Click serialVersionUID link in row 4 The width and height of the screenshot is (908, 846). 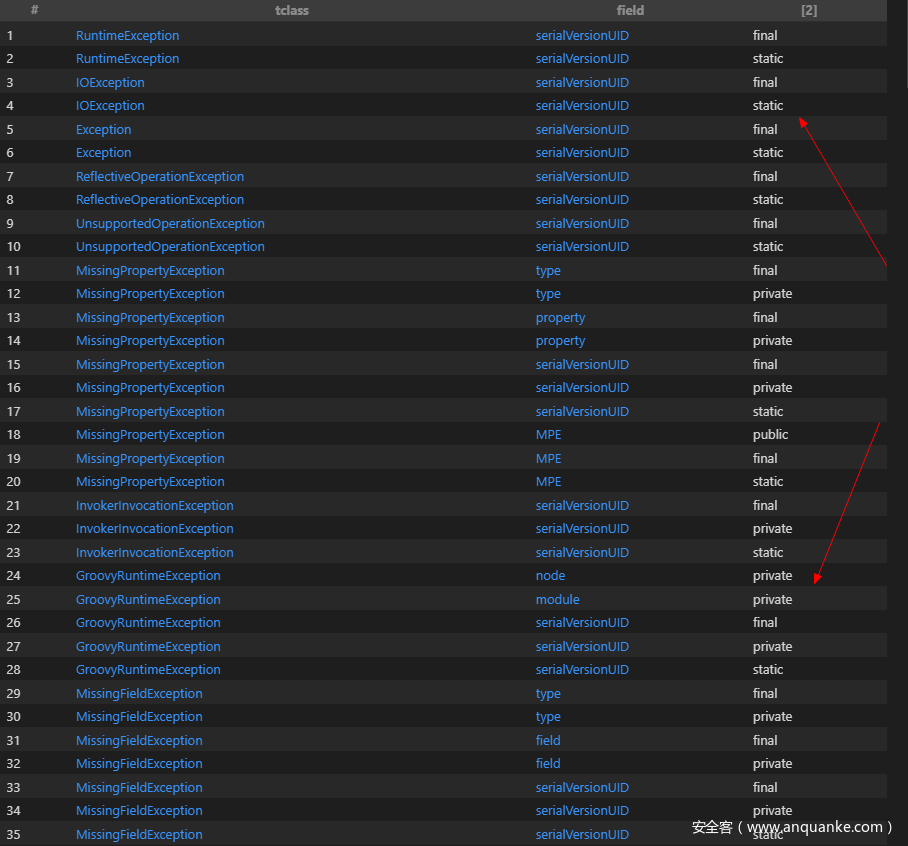click(x=582, y=106)
